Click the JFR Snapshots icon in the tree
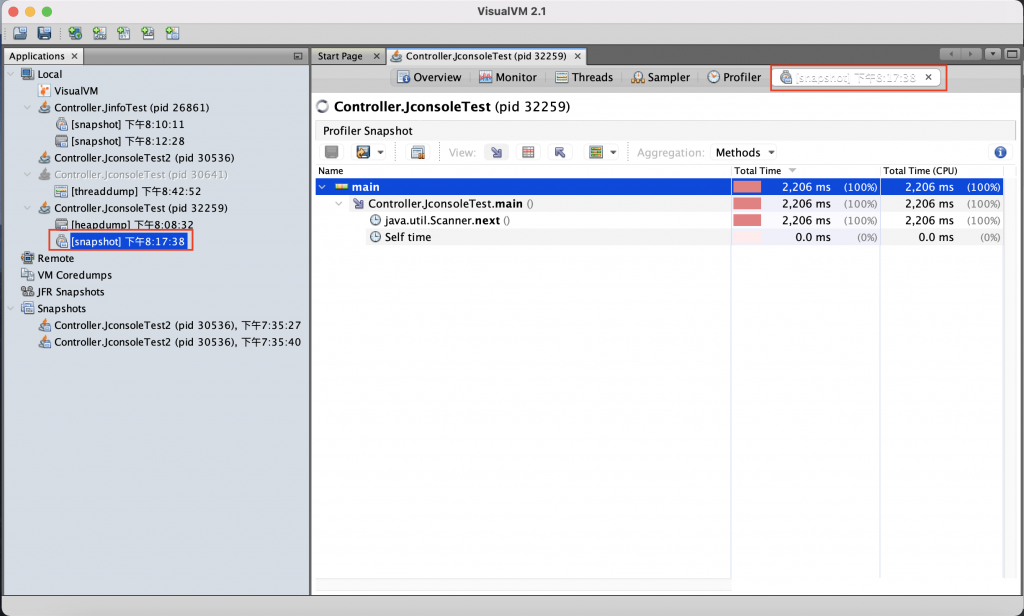Image resolution: width=1024 pixels, height=616 pixels. 27,291
